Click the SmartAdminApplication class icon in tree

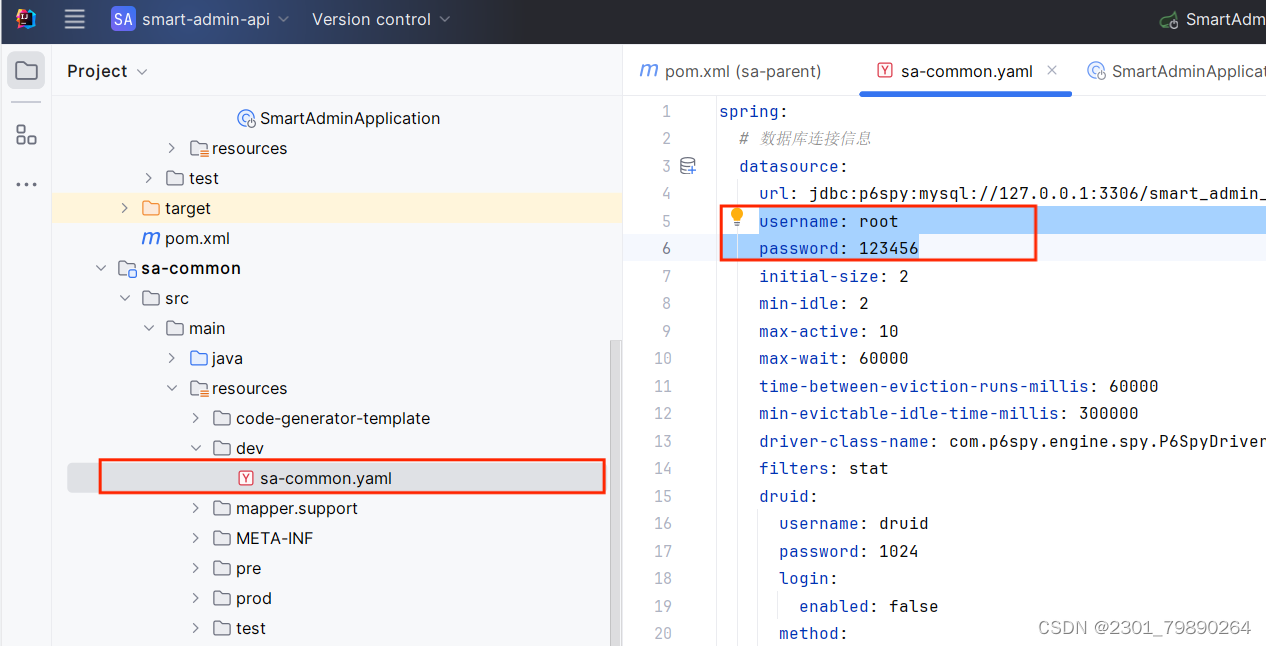click(x=246, y=118)
